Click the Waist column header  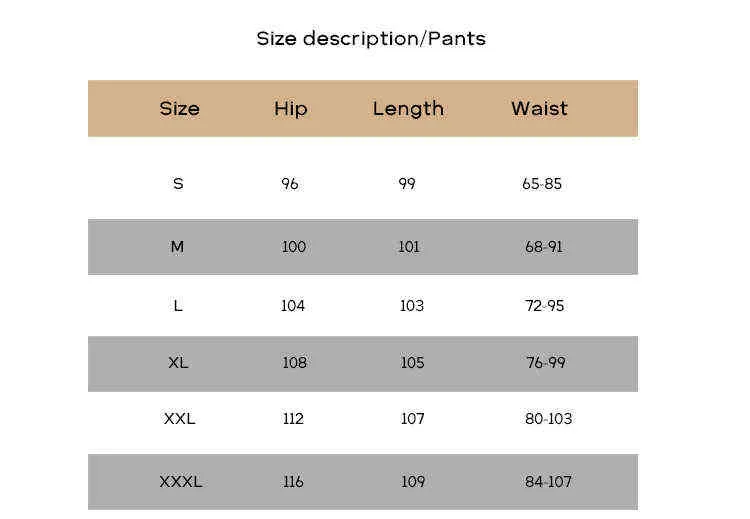click(x=539, y=108)
